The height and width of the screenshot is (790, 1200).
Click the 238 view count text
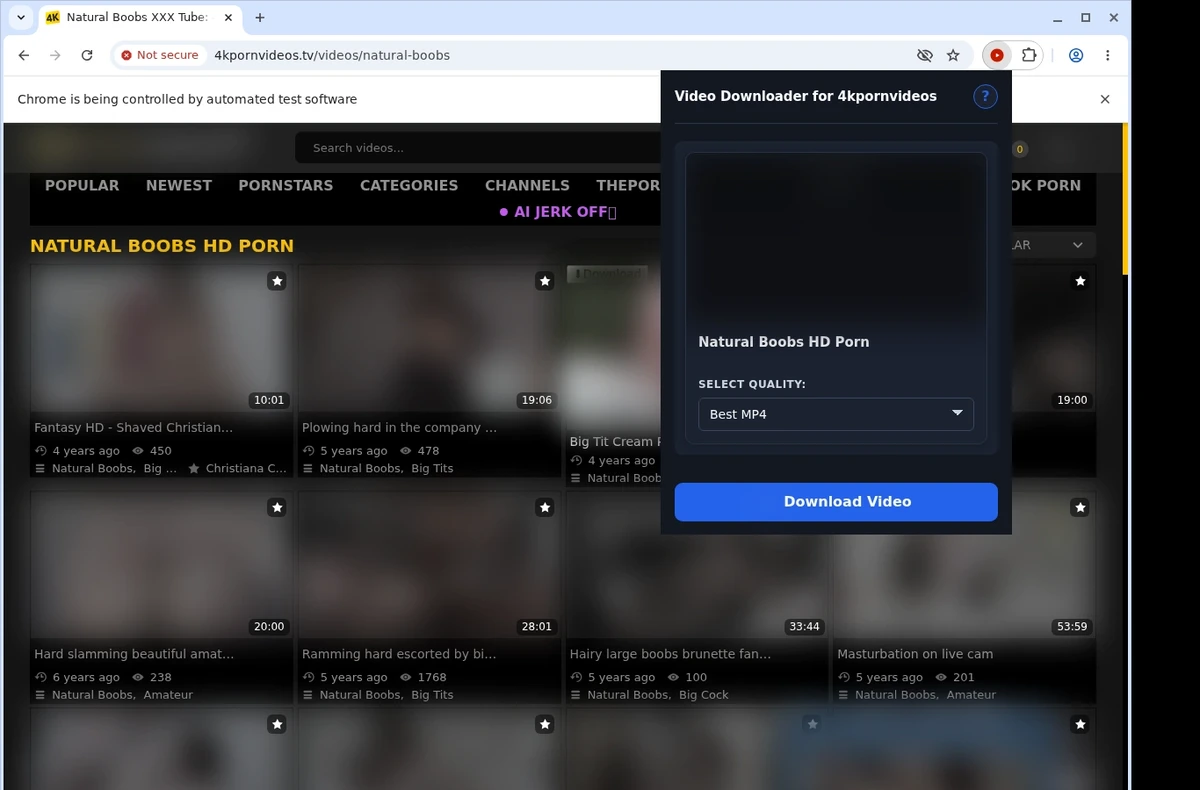161,677
